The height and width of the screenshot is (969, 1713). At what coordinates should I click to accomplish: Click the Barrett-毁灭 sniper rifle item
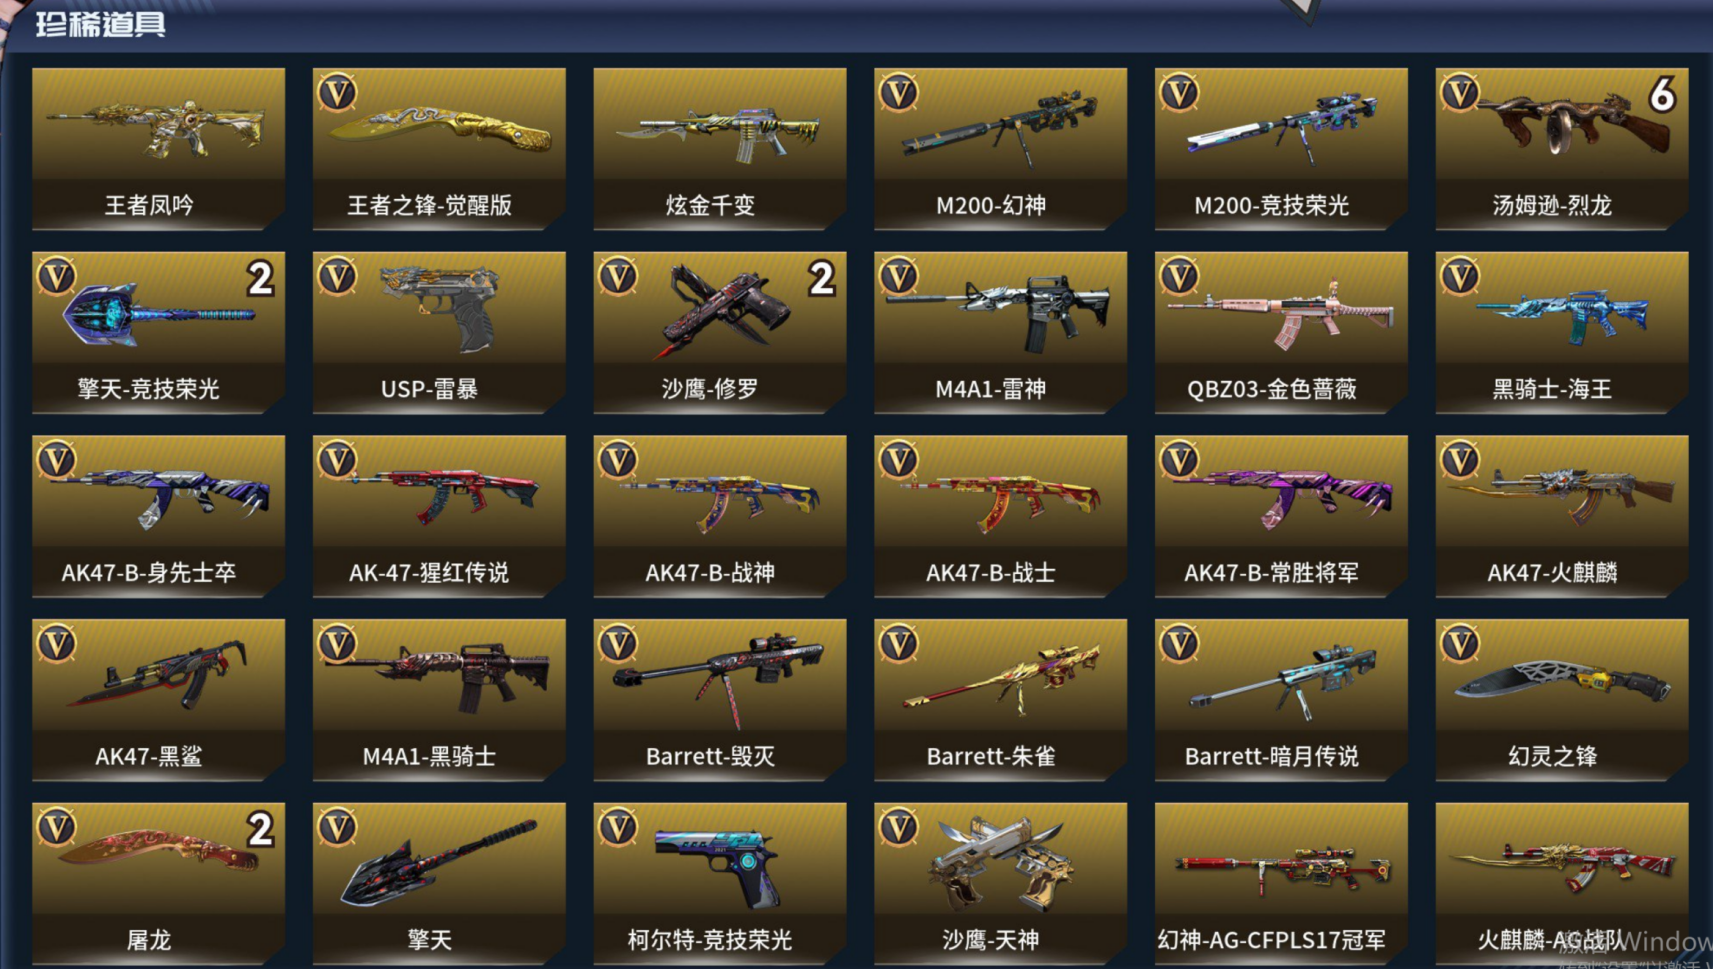click(x=720, y=700)
